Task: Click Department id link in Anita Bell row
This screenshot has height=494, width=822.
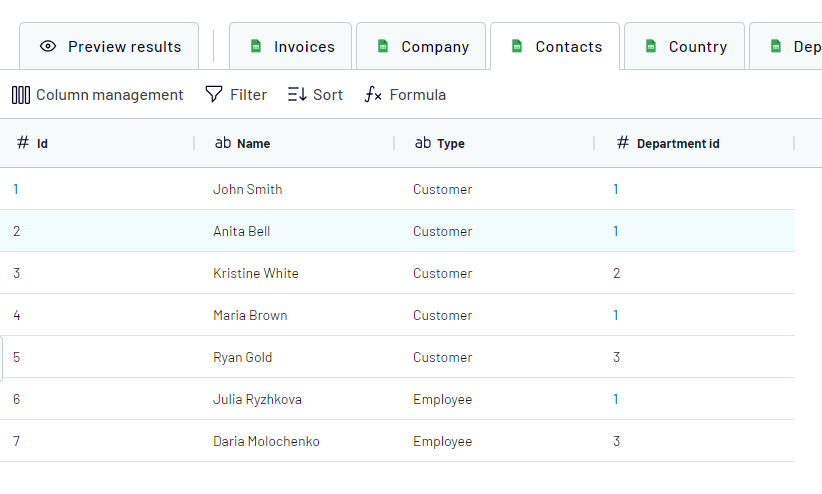Action: [616, 231]
